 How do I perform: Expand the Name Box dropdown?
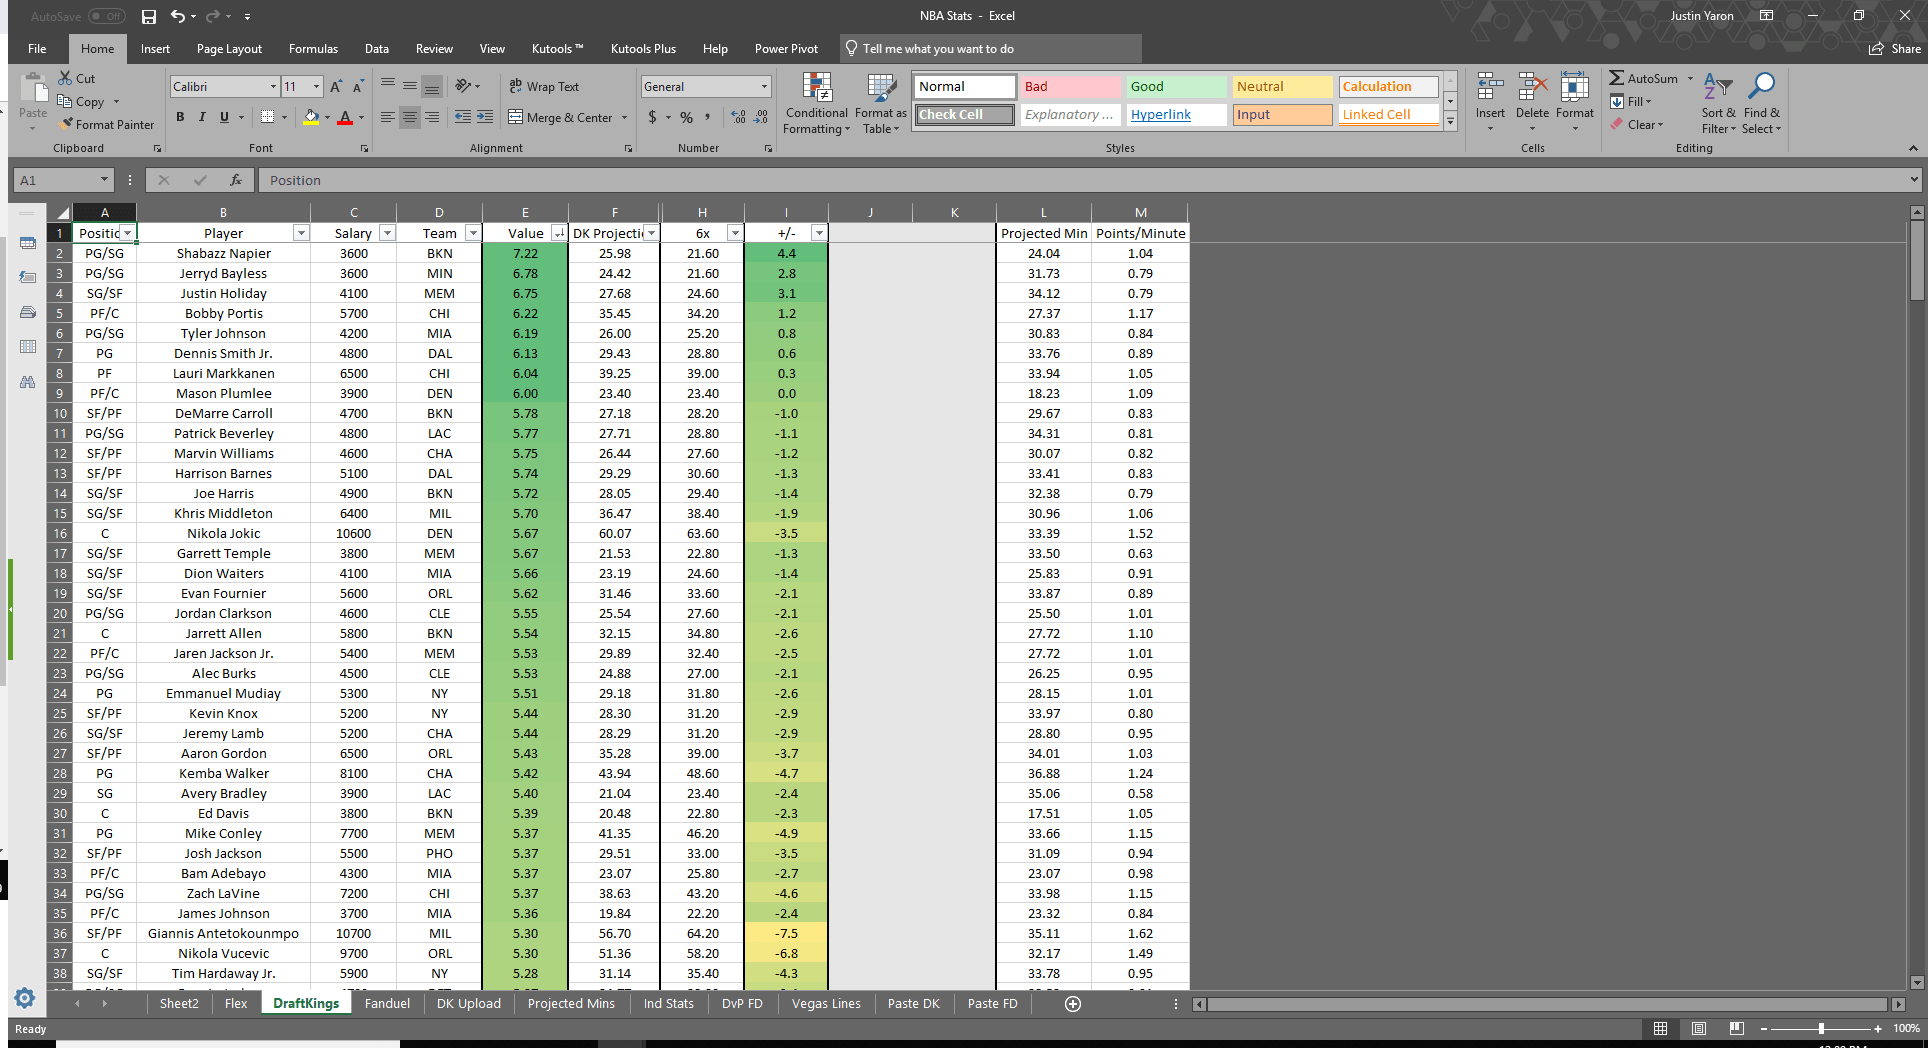click(x=104, y=180)
